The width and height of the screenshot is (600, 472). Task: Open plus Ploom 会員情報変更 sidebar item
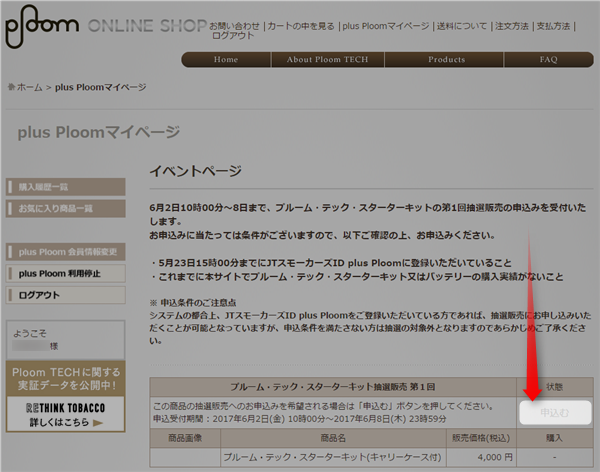coord(65,252)
